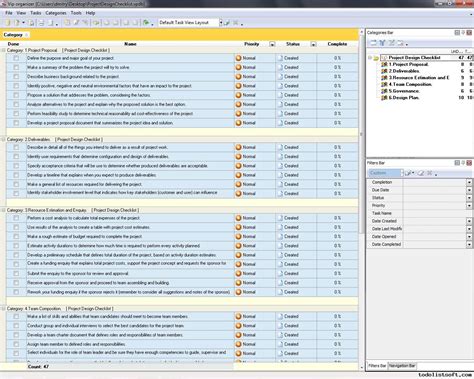Check Done box for 'Assign team member' task
Viewport: 474px width, 379px height.
16,344
